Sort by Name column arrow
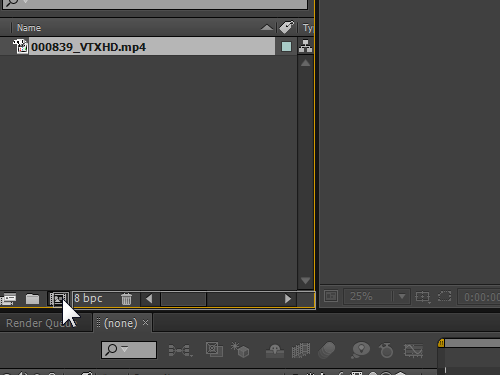This screenshot has width=500, height=375. click(x=267, y=27)
